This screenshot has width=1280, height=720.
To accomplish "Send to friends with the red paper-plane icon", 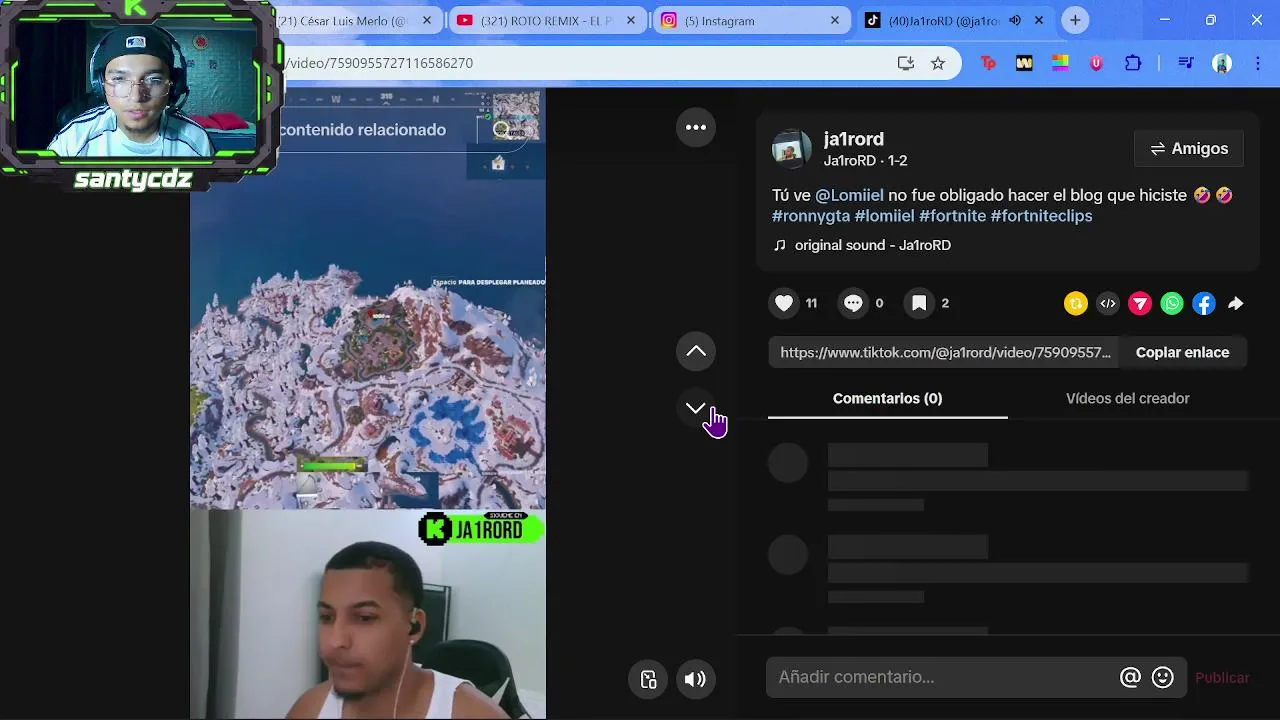I will [1140, 304].
